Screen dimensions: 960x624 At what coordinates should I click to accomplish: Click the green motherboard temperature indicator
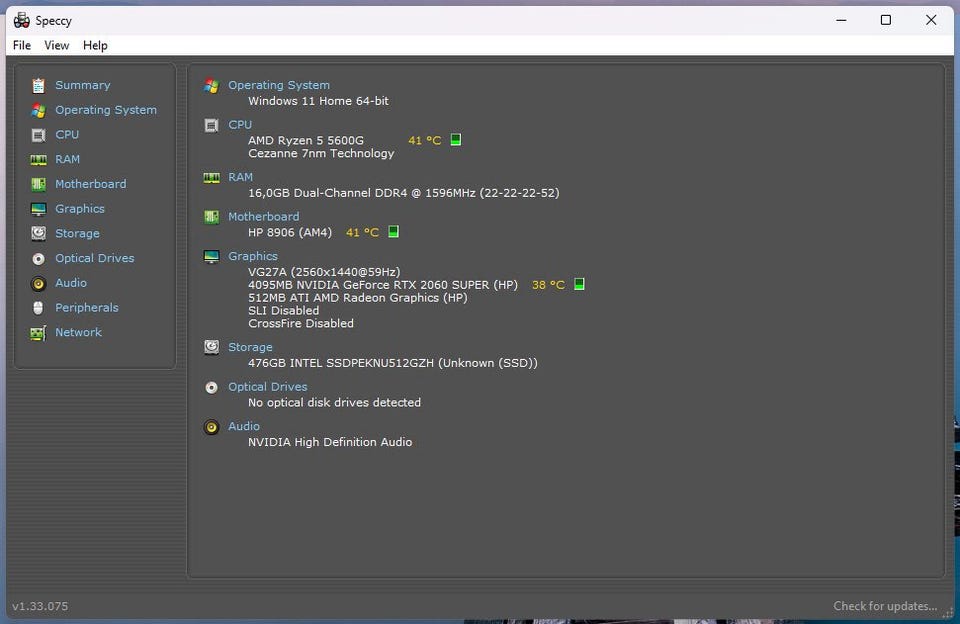[394, 231]
